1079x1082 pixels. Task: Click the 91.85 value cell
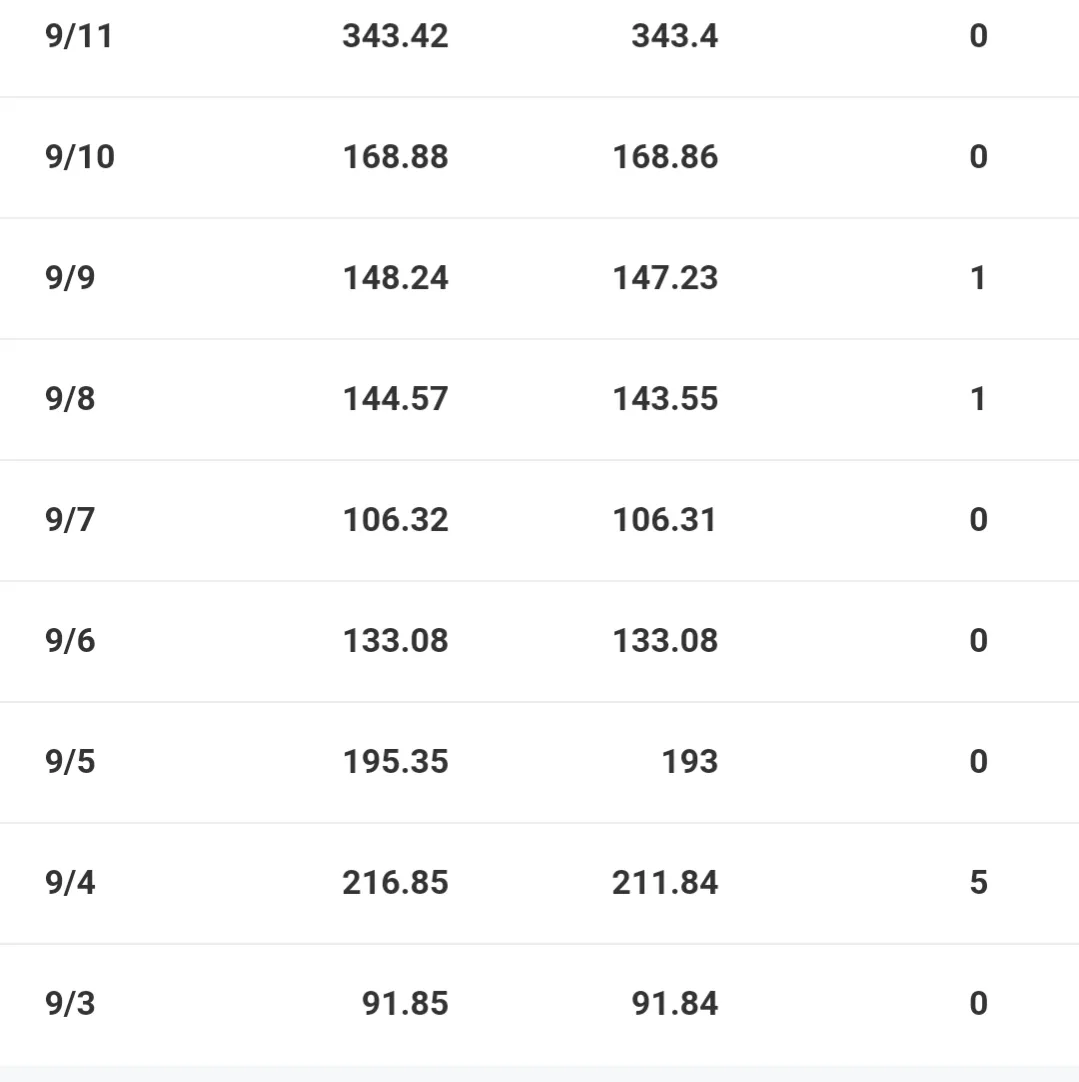coord(404,1004)
